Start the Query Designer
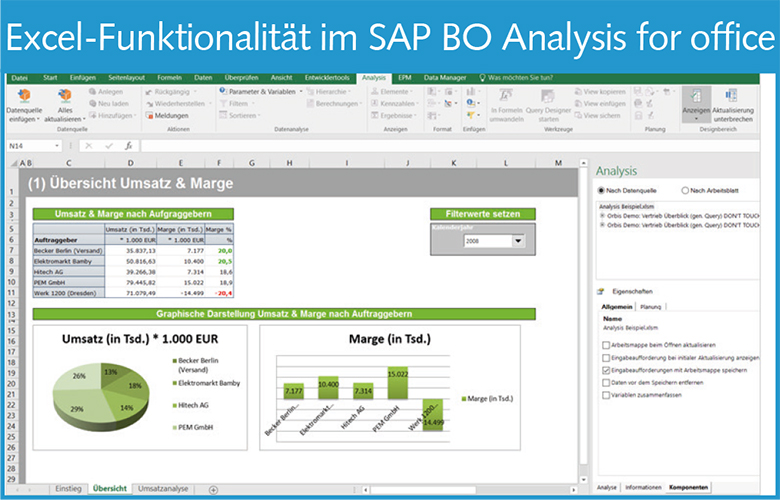This screenshot has height=500, width=780. [x=548, y=105]
